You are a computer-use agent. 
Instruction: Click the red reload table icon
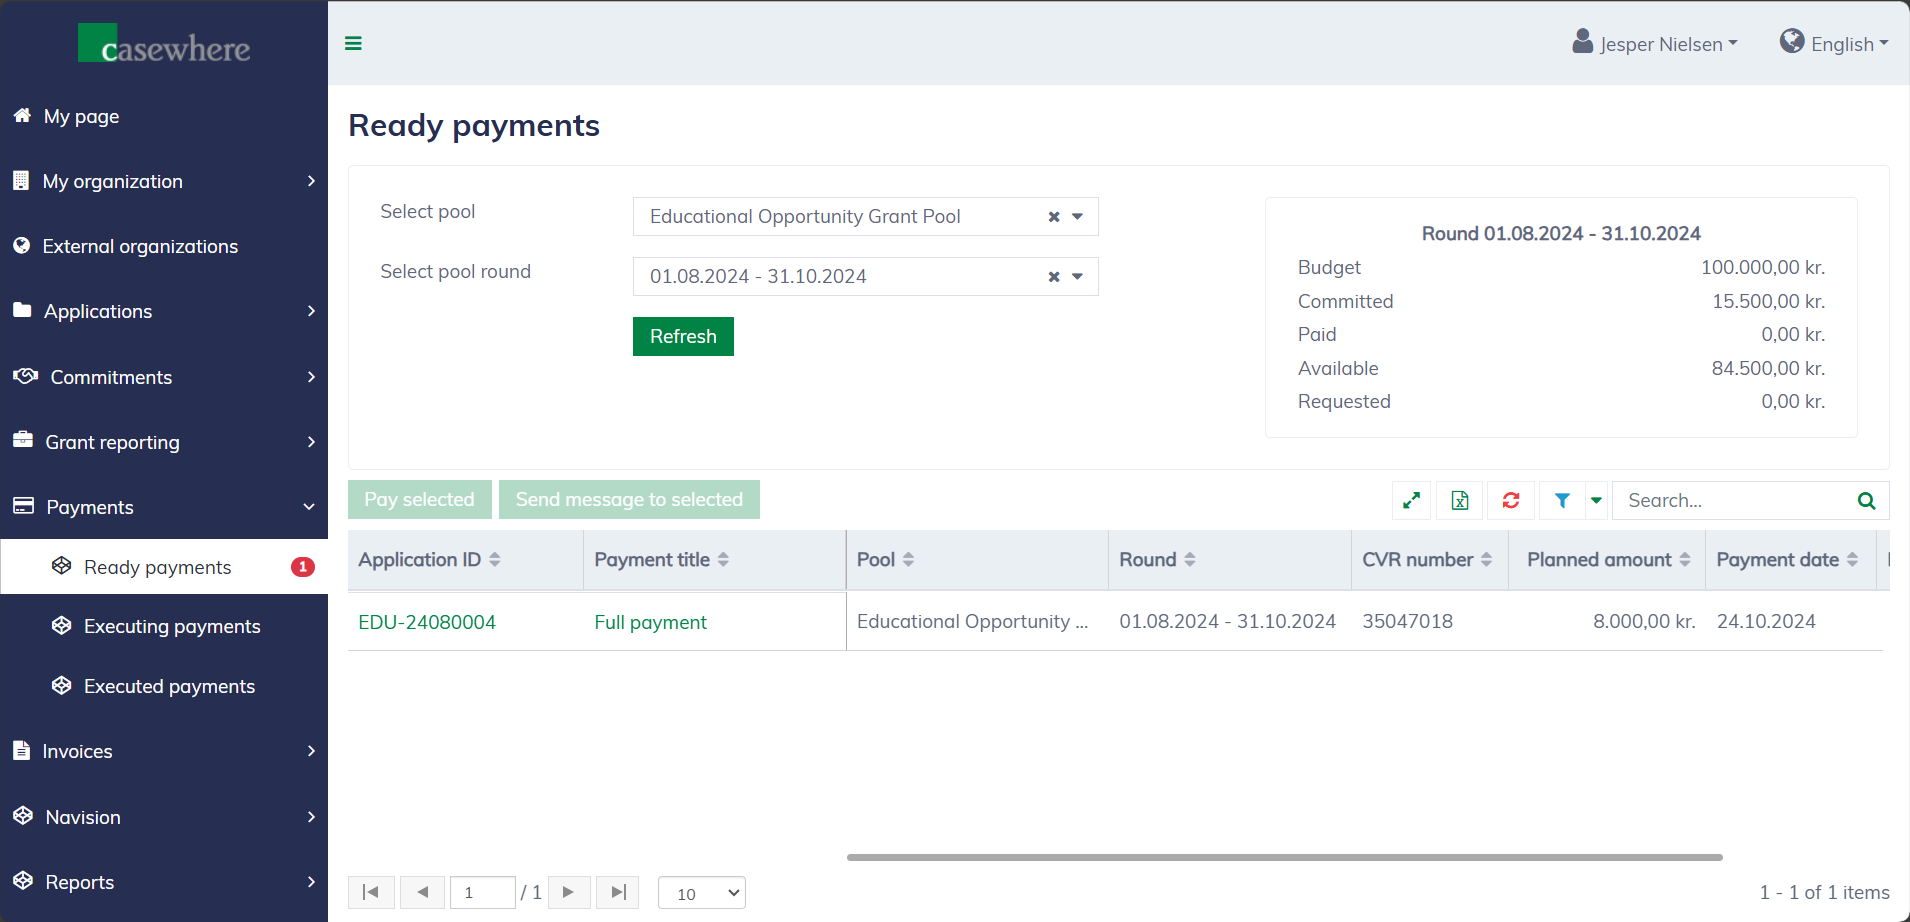tap(1511, 500)
